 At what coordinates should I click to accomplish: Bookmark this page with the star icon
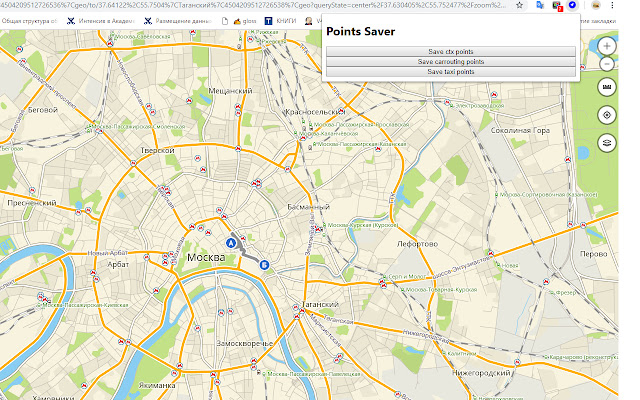[521, 5]
